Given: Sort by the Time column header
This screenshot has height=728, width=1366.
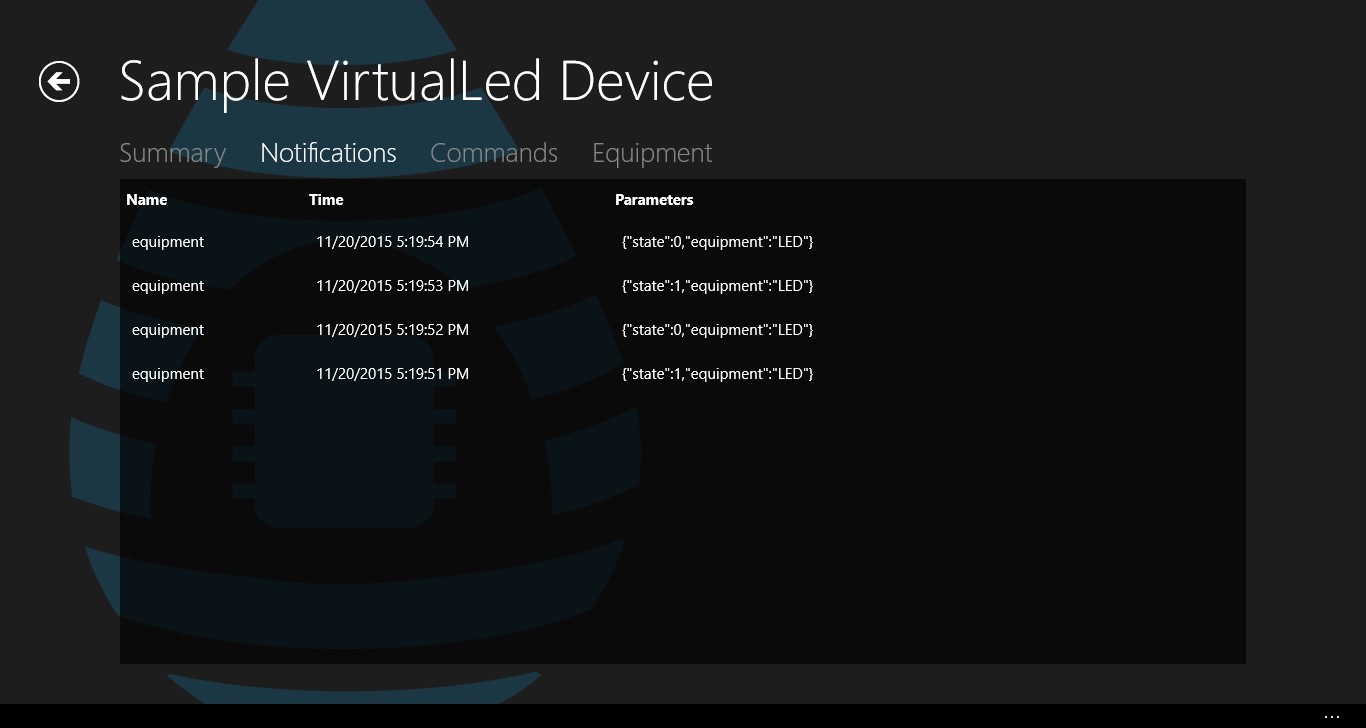Looking at the screenshot, I should [326, 200].
